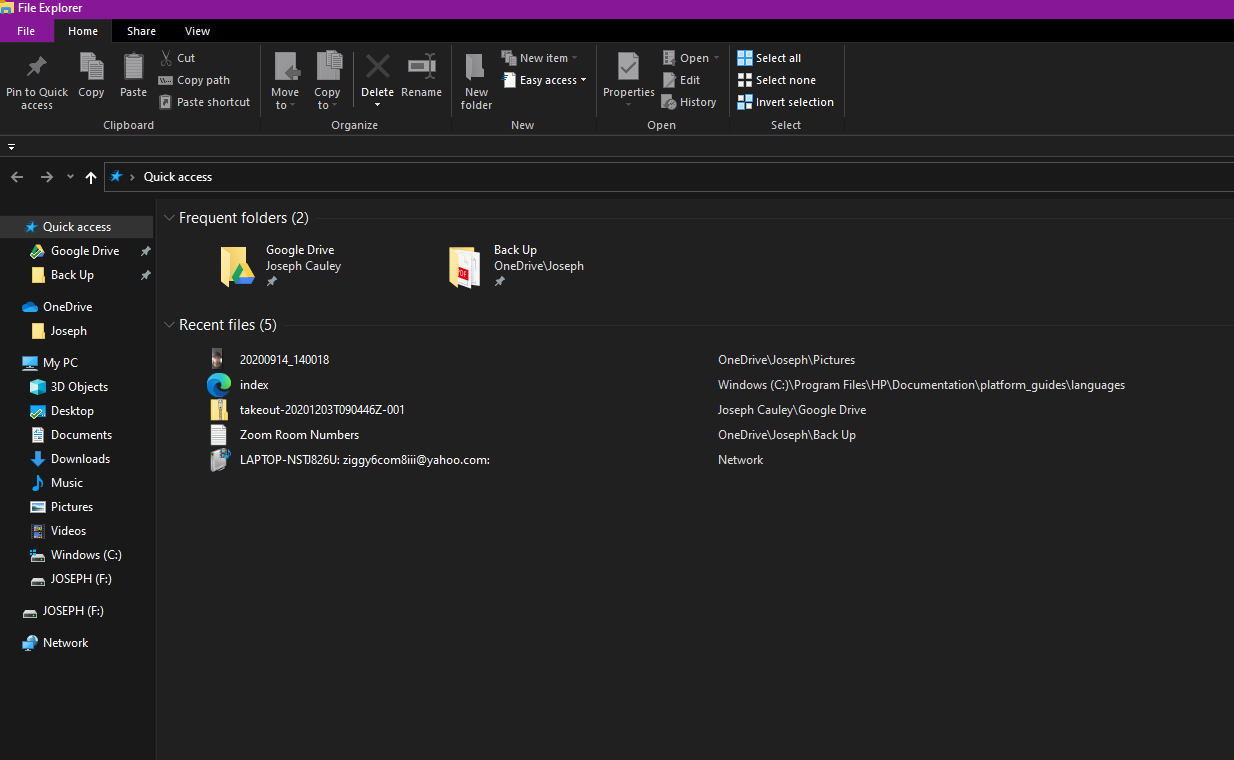The image size is (1234, 760).
Task: Select the 20200914_140018 recent file
Action: coord(284,360)
